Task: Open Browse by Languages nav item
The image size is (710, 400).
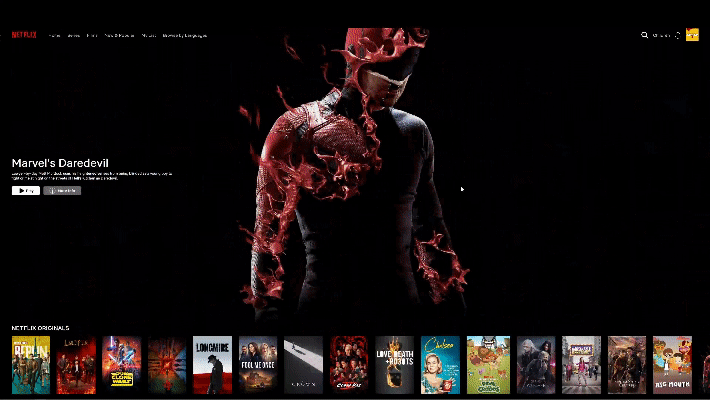Action: 185,35
